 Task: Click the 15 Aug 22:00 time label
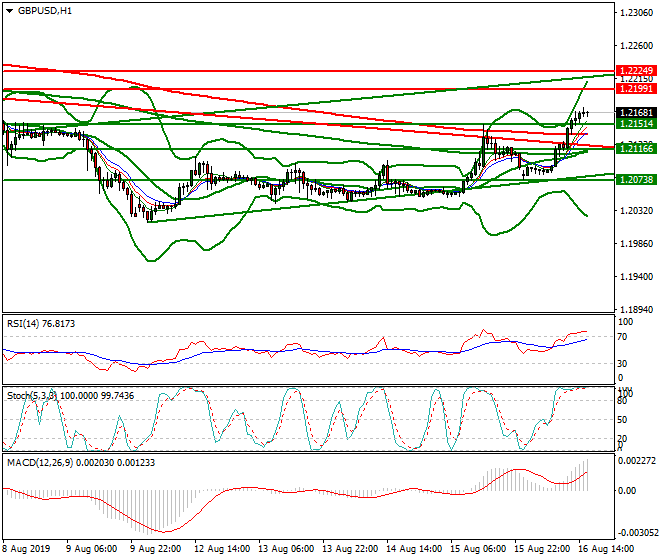click(542, 549)
